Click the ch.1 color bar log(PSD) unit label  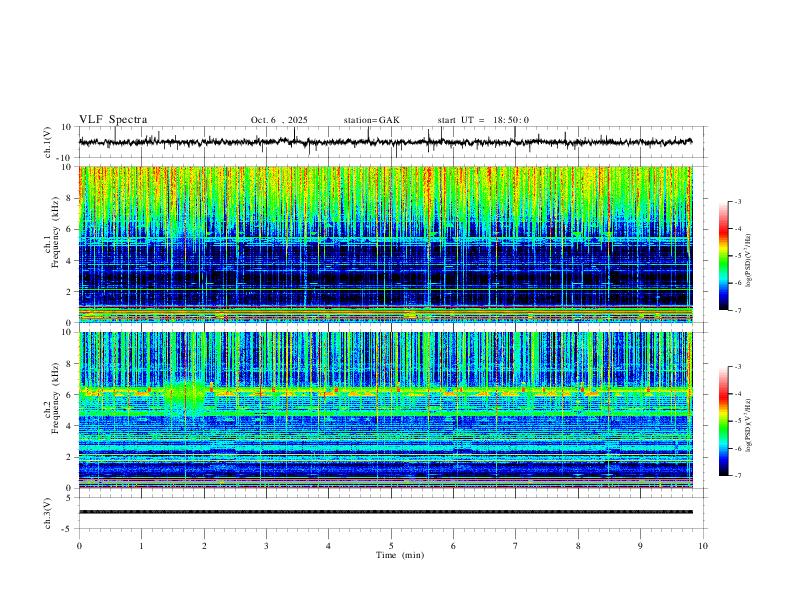(749, 261)
